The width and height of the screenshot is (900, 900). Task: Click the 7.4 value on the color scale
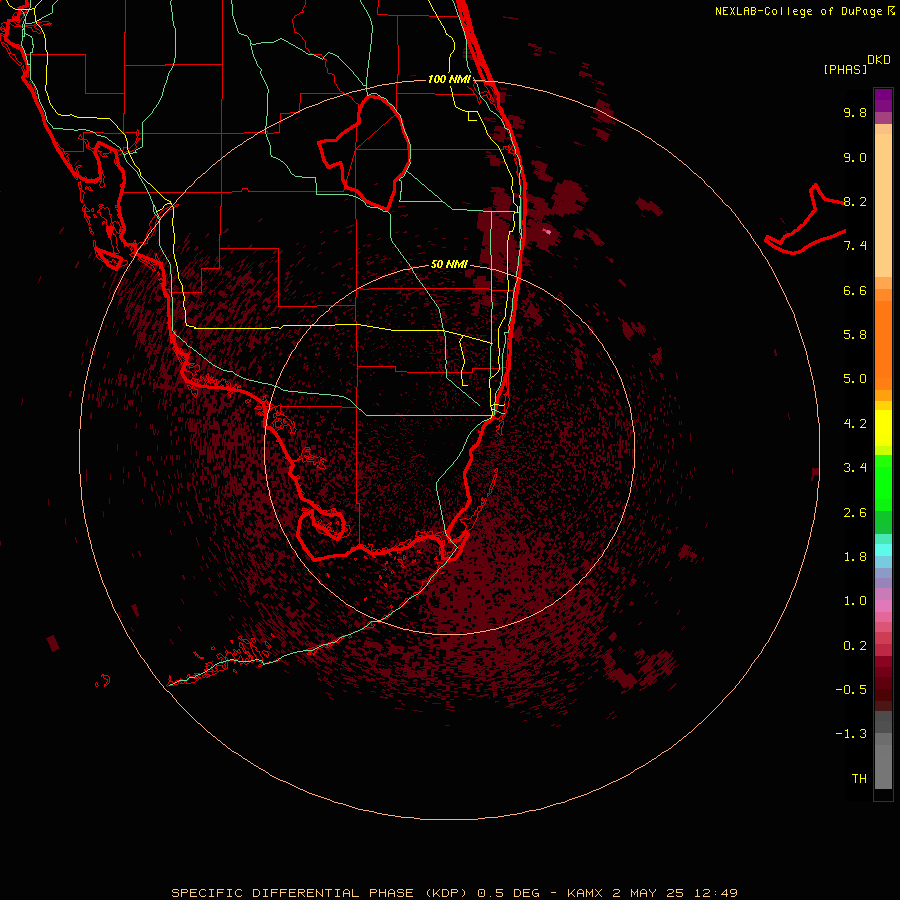pyautogui.click(x=855, y=246)
